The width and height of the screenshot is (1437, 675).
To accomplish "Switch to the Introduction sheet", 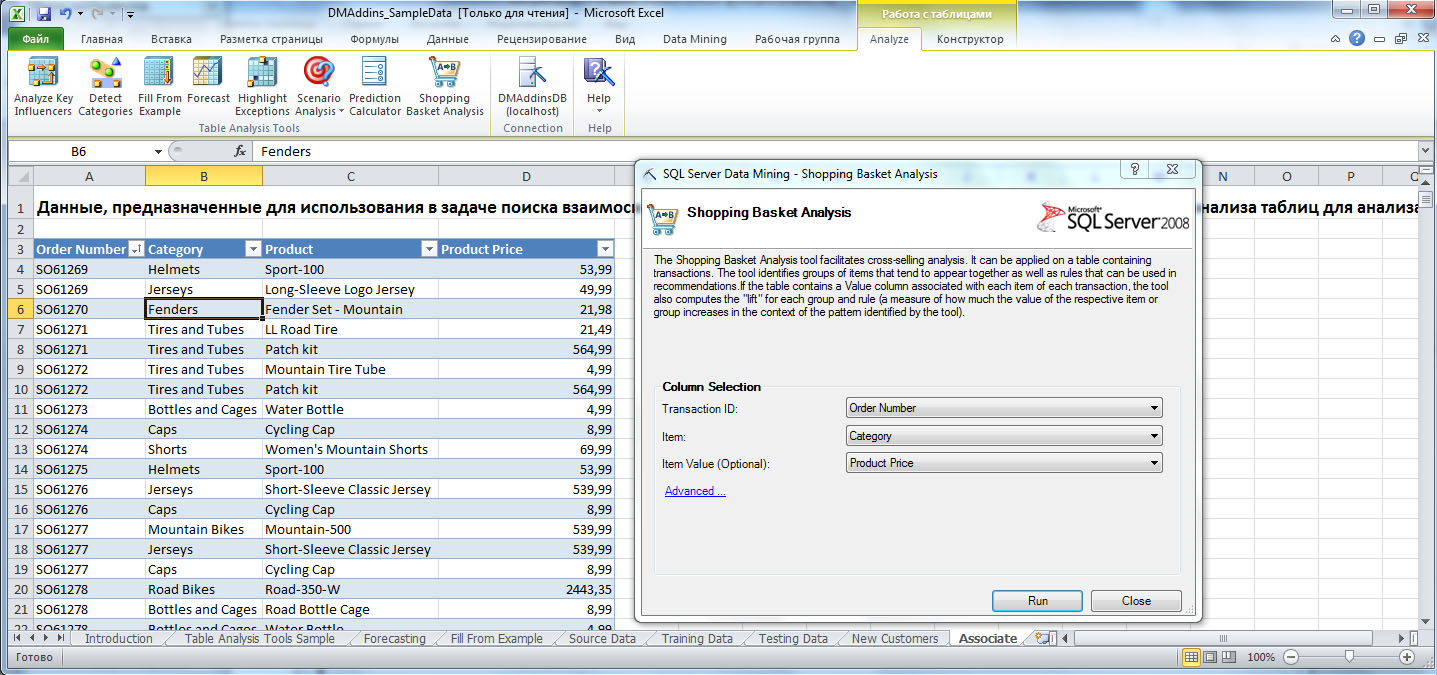I will coord(119,638).
